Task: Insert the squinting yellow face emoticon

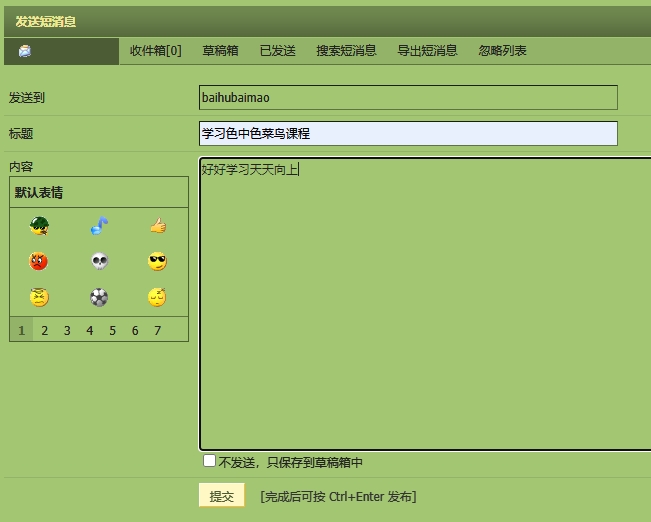Action: (x=39, y=297)
